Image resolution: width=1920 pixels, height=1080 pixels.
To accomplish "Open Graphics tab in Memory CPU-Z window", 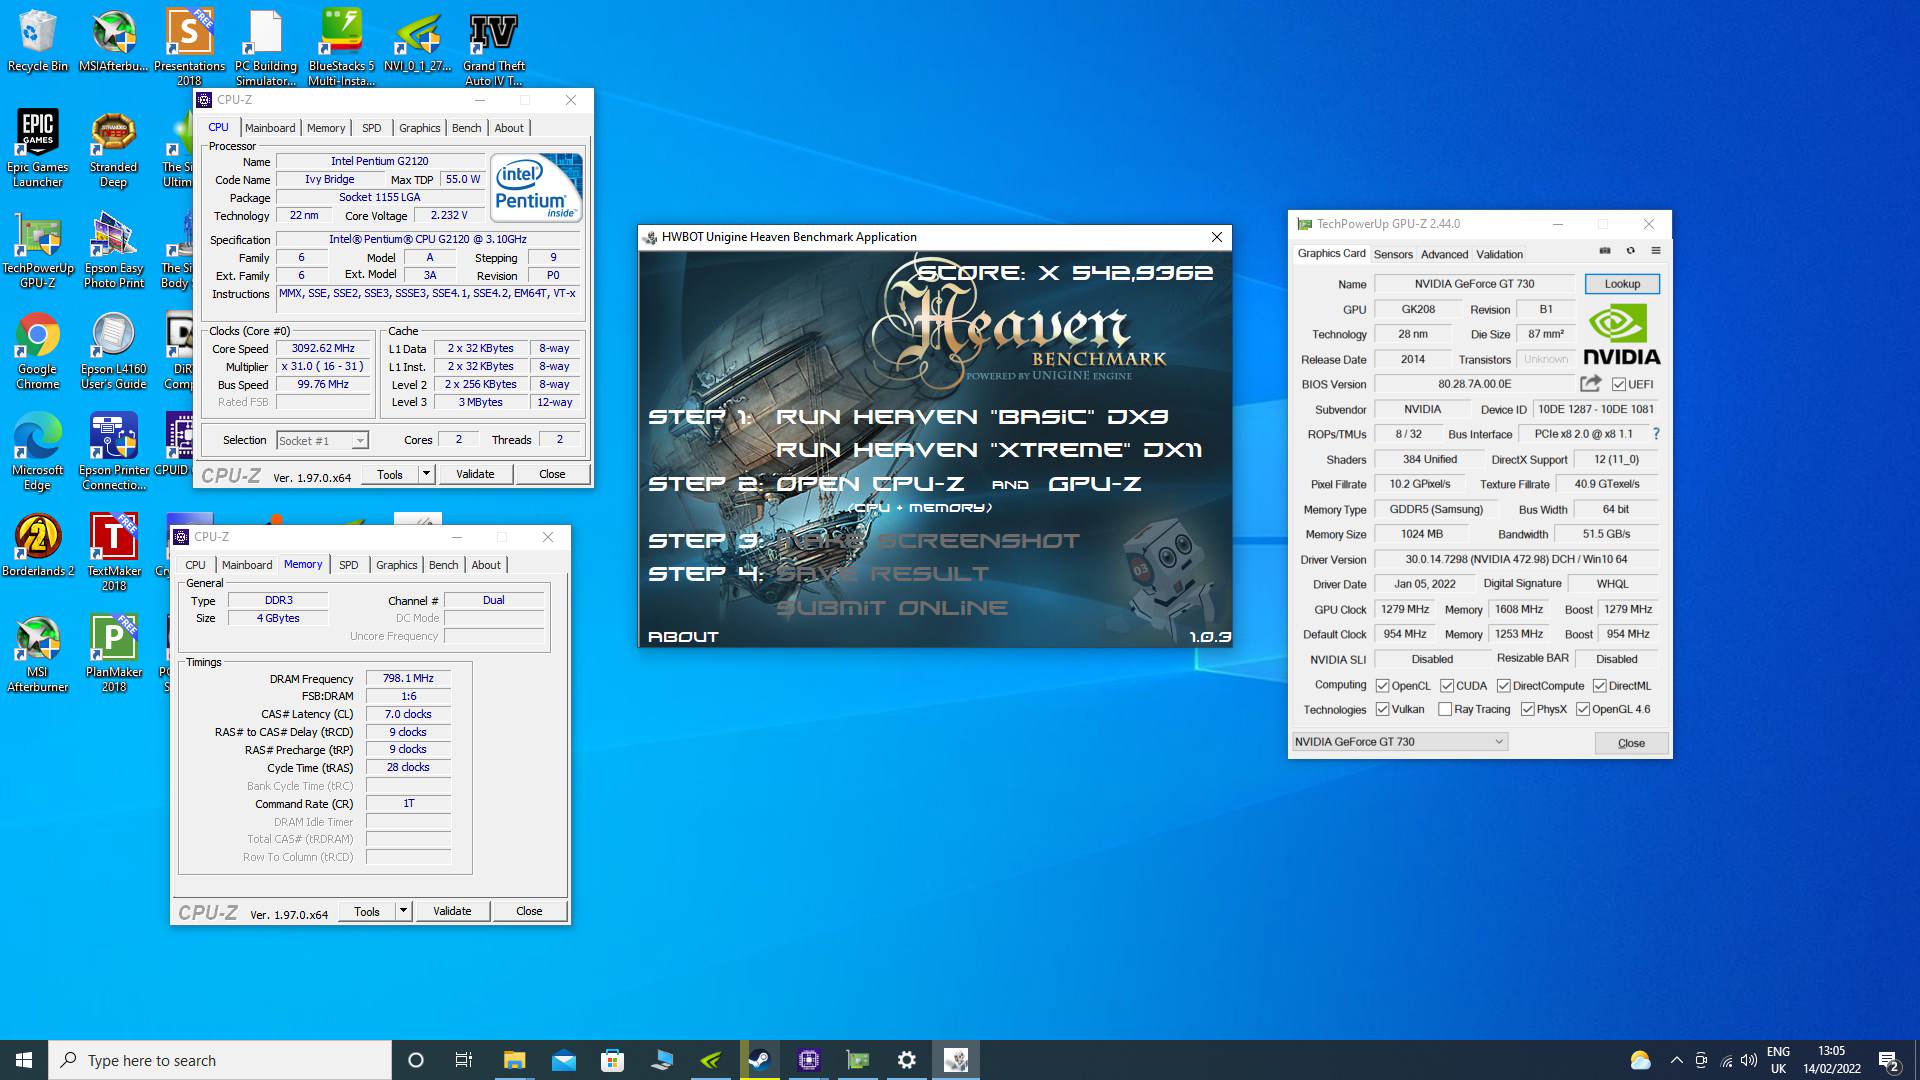I will [x=396, y=565].
